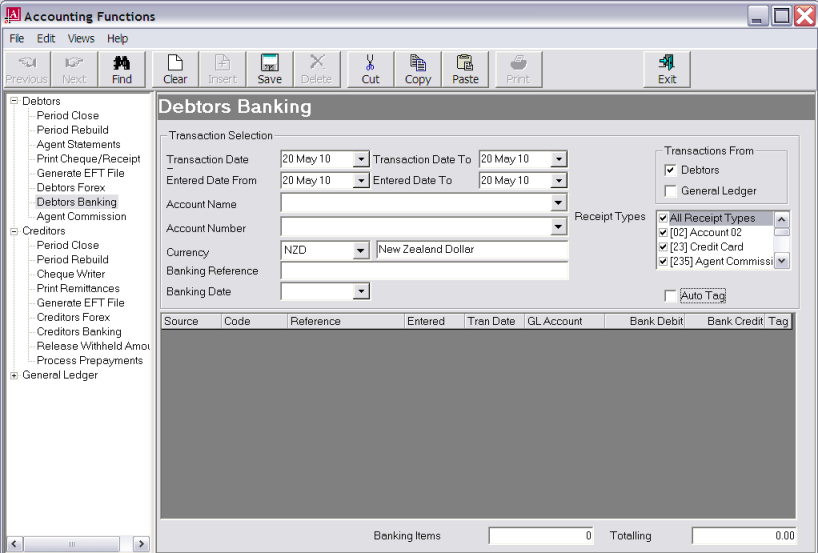Screen dimensions: 818x553
Task: Enable the Auto Tag checkbox
Action: [x=670, y=296]
